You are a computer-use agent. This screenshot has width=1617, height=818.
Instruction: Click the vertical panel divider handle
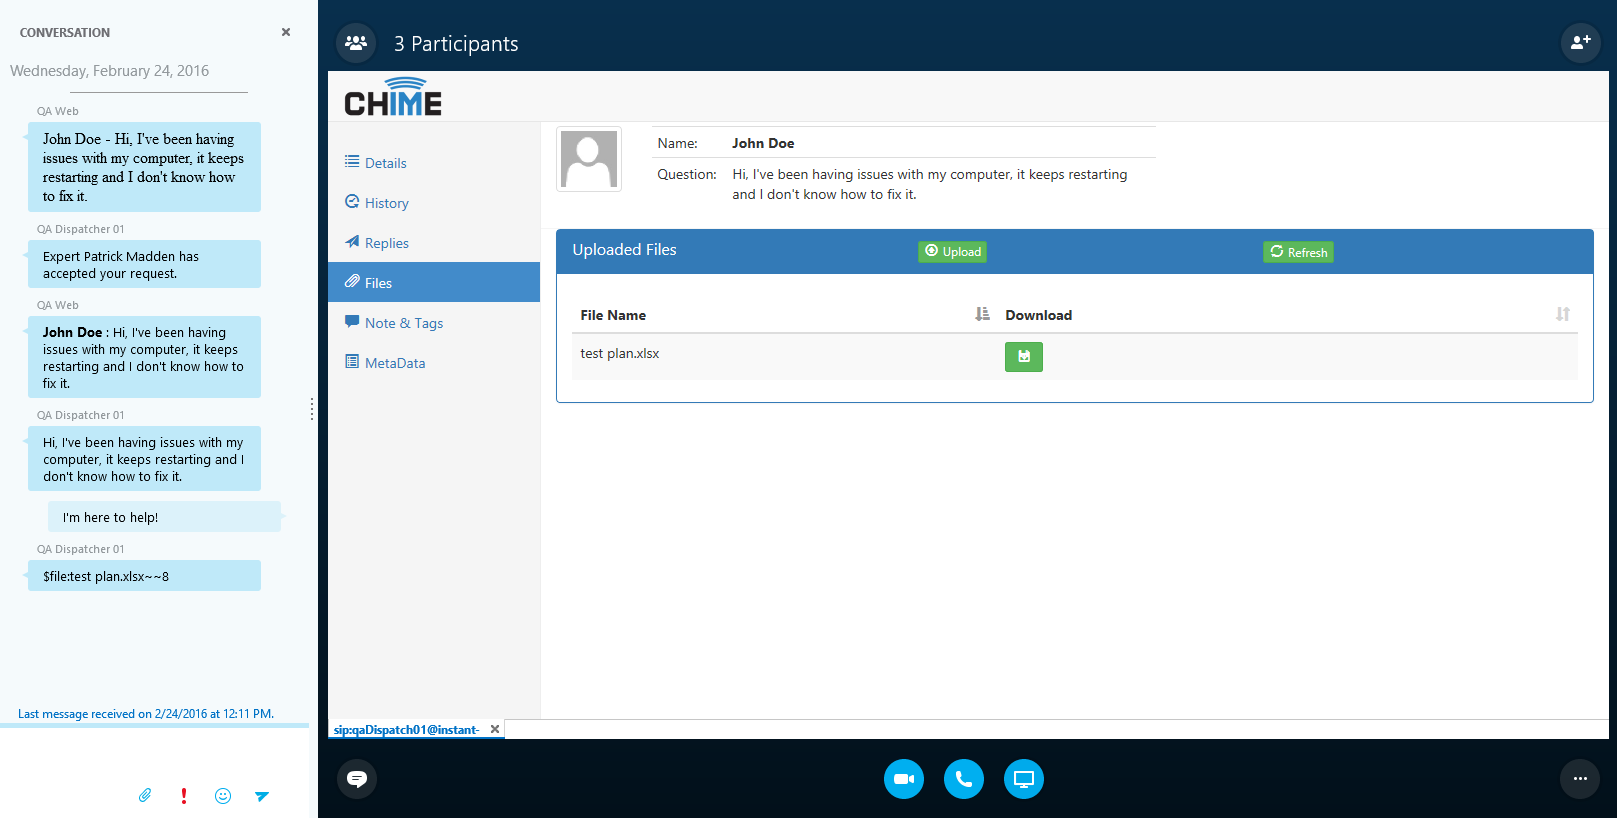tap(312, 408)
